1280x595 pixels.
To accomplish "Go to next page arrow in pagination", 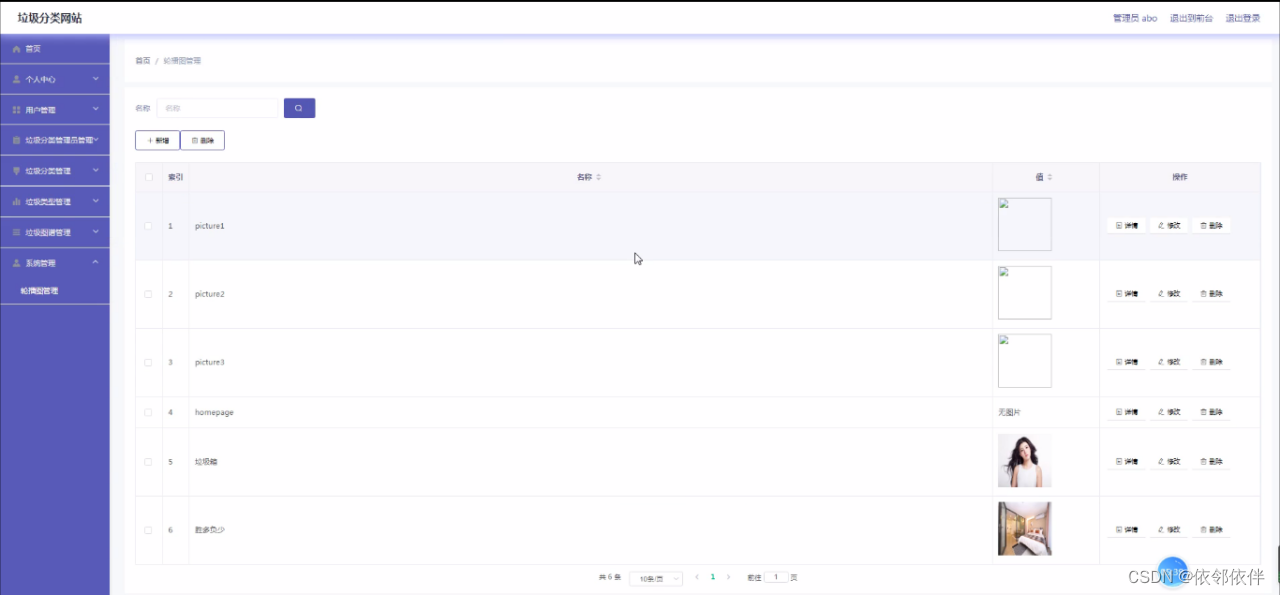I will 728,577.
